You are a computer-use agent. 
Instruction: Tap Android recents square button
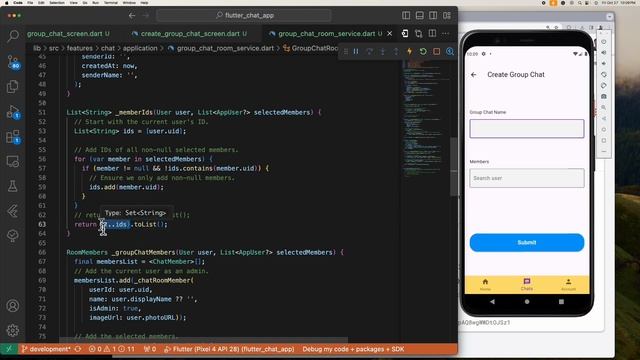[x=561, y=302]
